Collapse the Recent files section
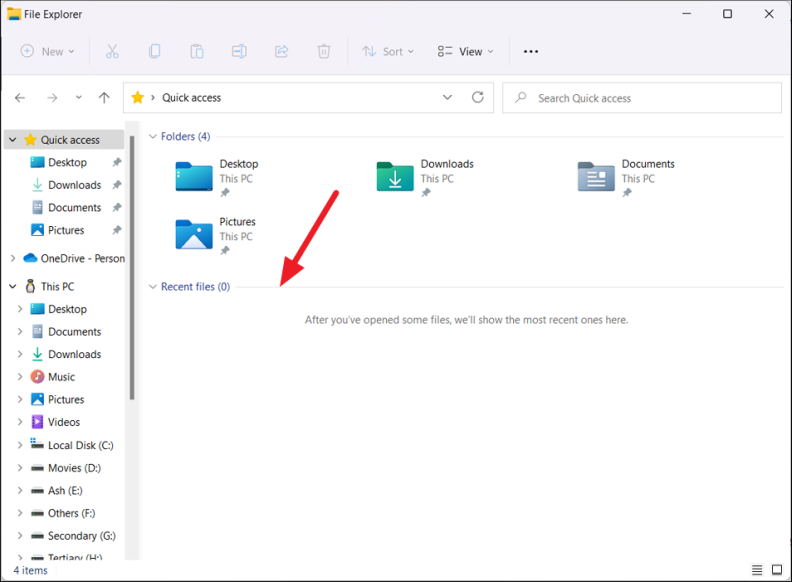This screenshot has height=582, width=792. (153, 287)
